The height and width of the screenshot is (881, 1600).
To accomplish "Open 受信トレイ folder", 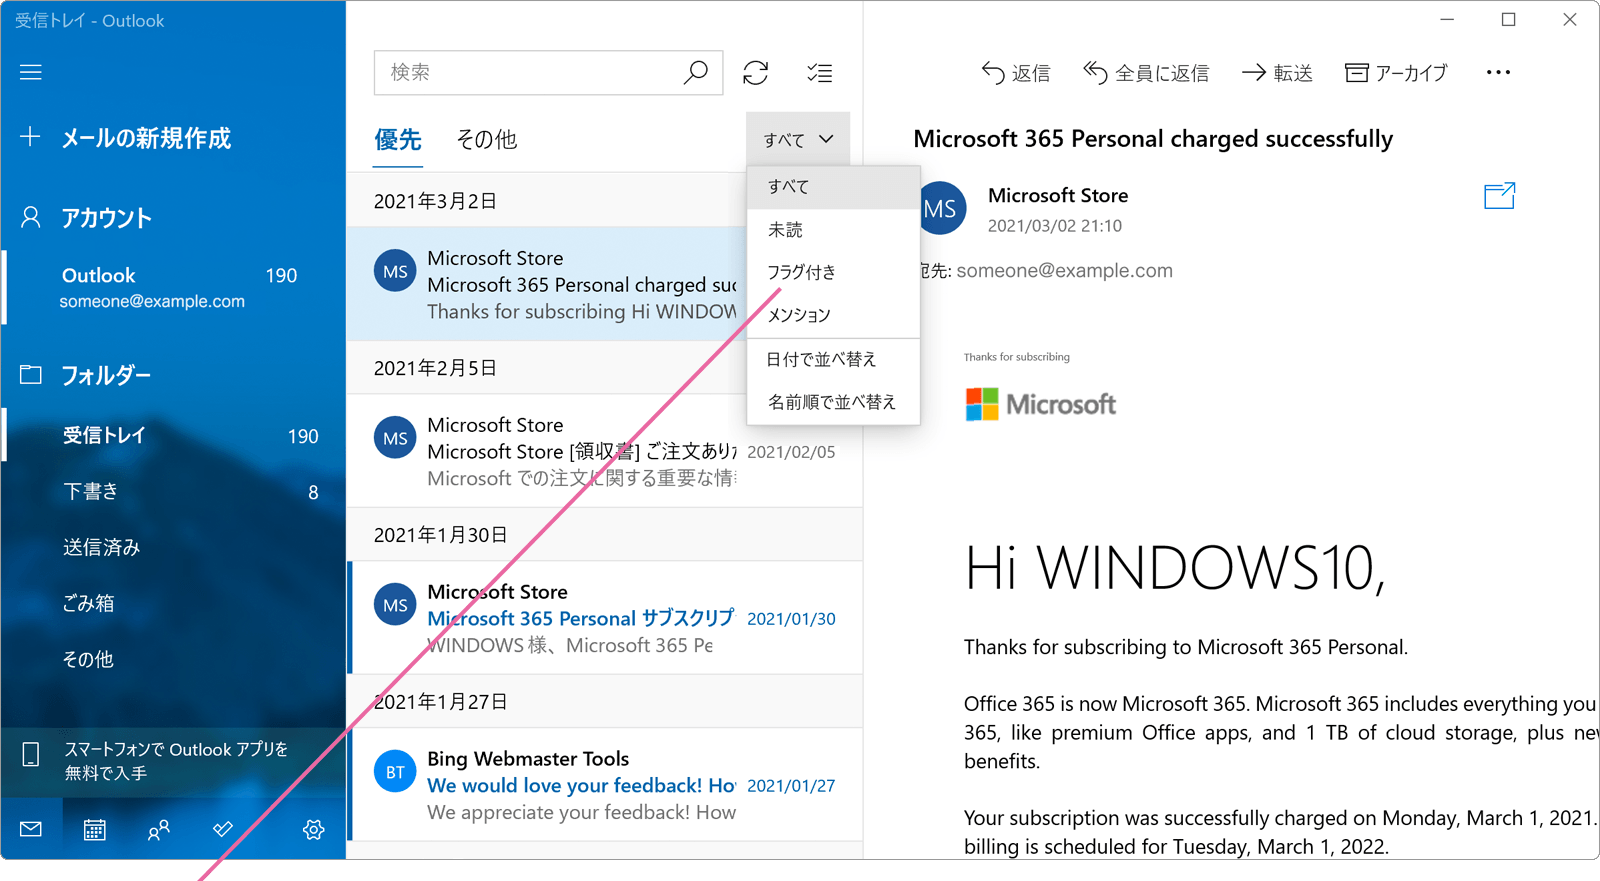I will tap(173, 435).
